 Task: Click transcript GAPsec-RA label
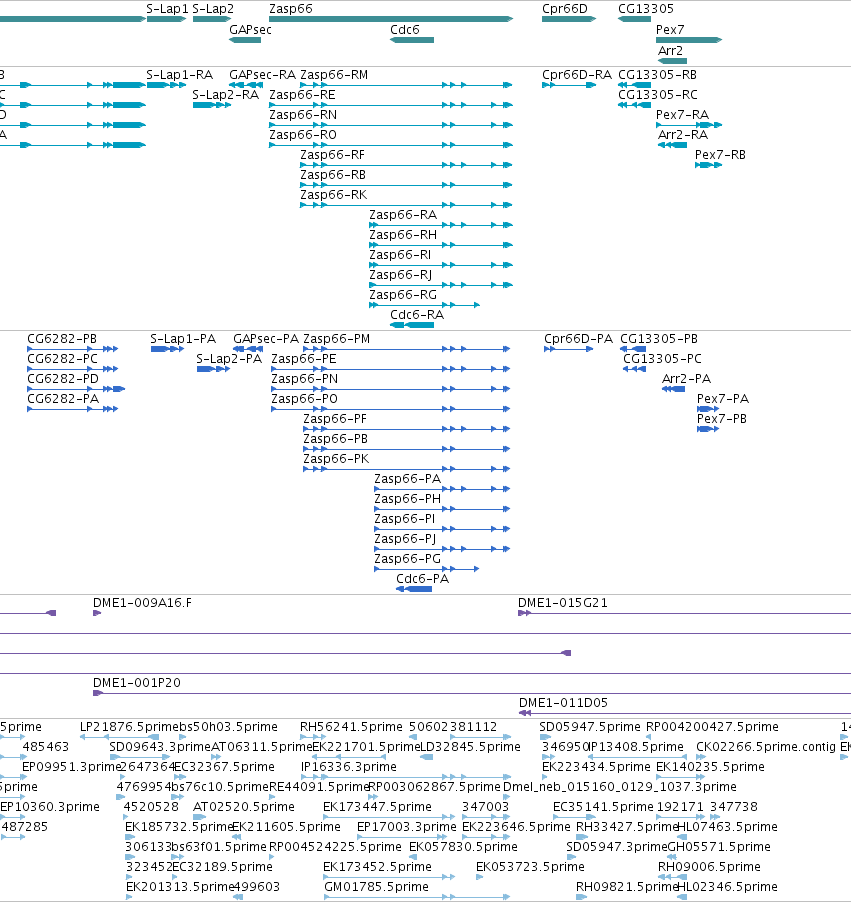coord(262,75)
